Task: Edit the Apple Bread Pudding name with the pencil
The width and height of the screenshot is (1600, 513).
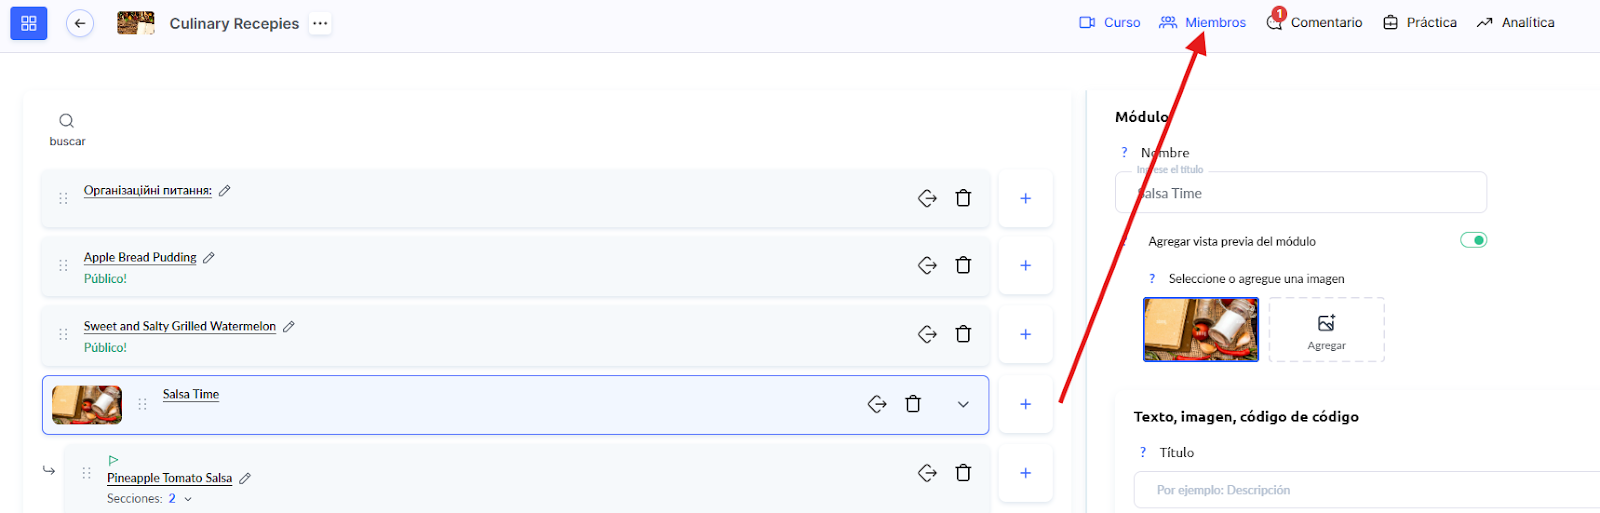Action: 209,258
